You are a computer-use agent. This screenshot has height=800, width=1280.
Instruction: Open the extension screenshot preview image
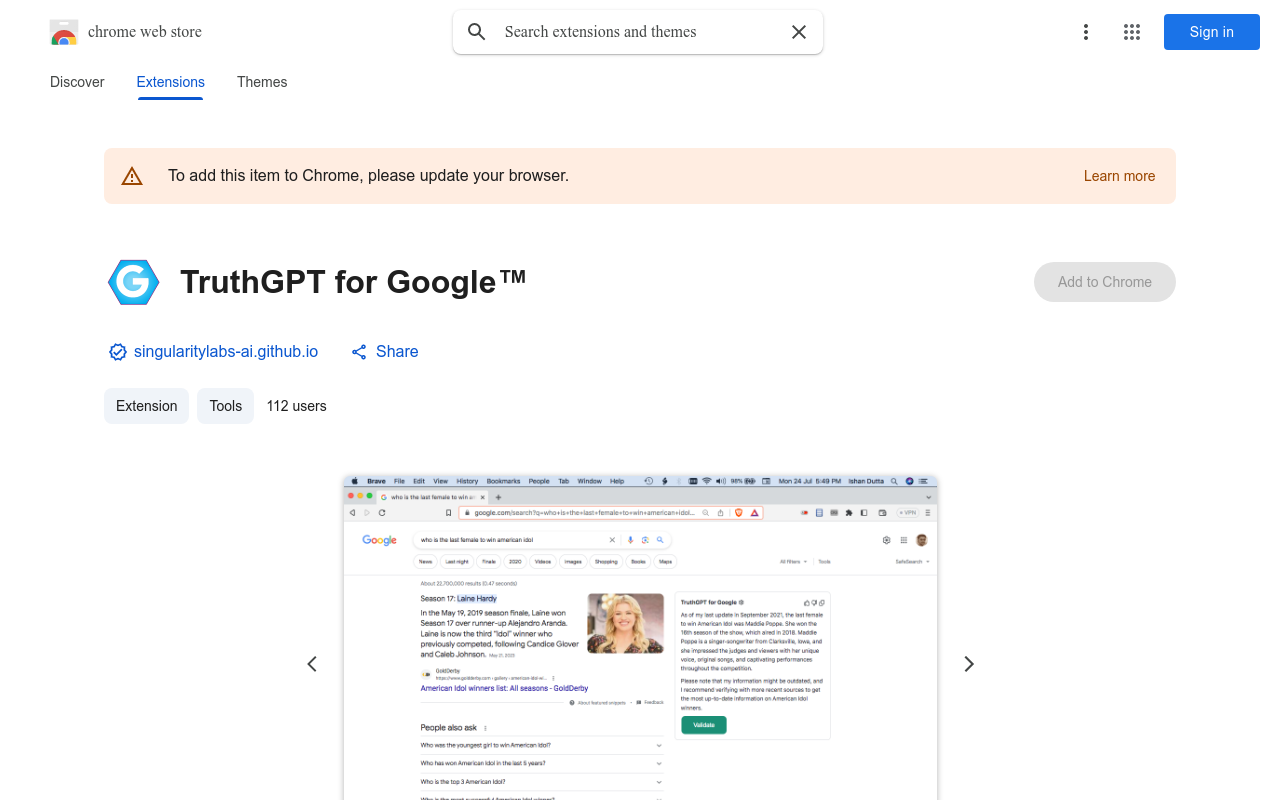pyautogui.click(x=640, y=640)
